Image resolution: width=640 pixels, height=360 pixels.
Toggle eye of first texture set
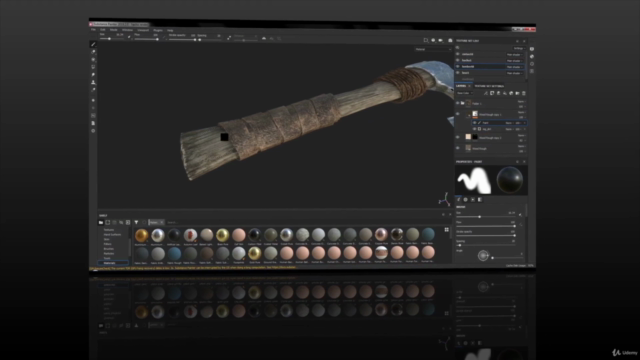(458, 54)
